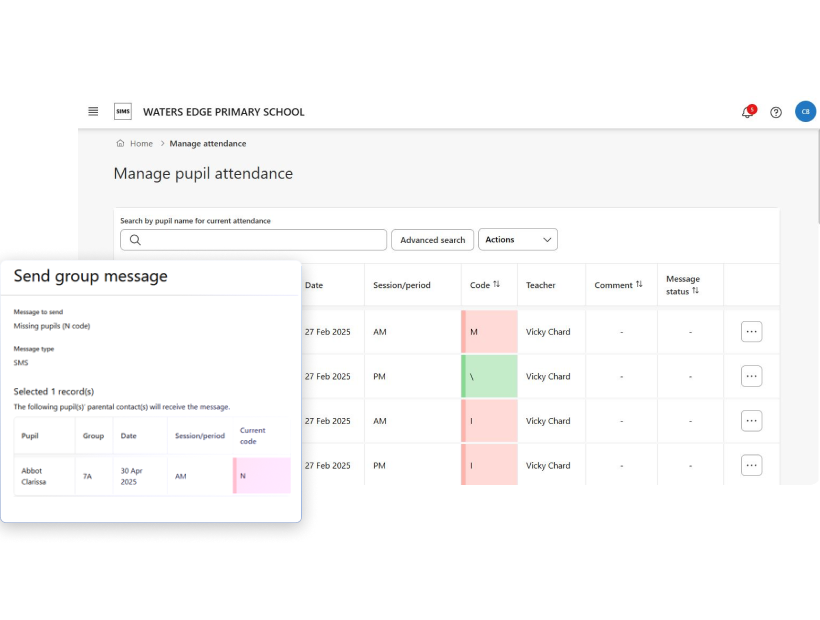Image resolution: width=820 pixels, height=620 pixels.
Task: Sort by the Comment column arrows
Action: point(639,285)
